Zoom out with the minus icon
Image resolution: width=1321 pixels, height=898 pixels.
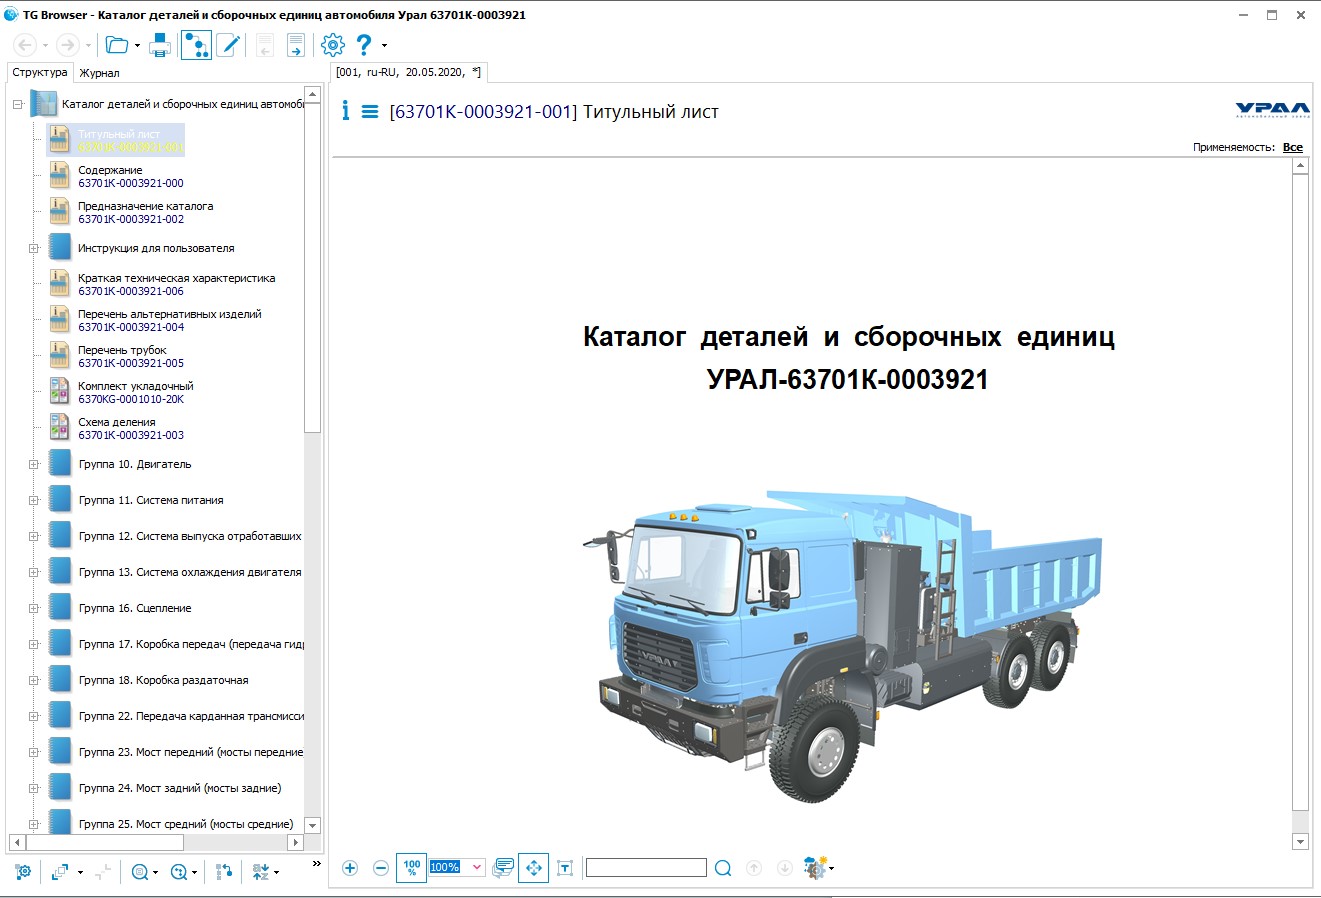[x=381, y=868]
